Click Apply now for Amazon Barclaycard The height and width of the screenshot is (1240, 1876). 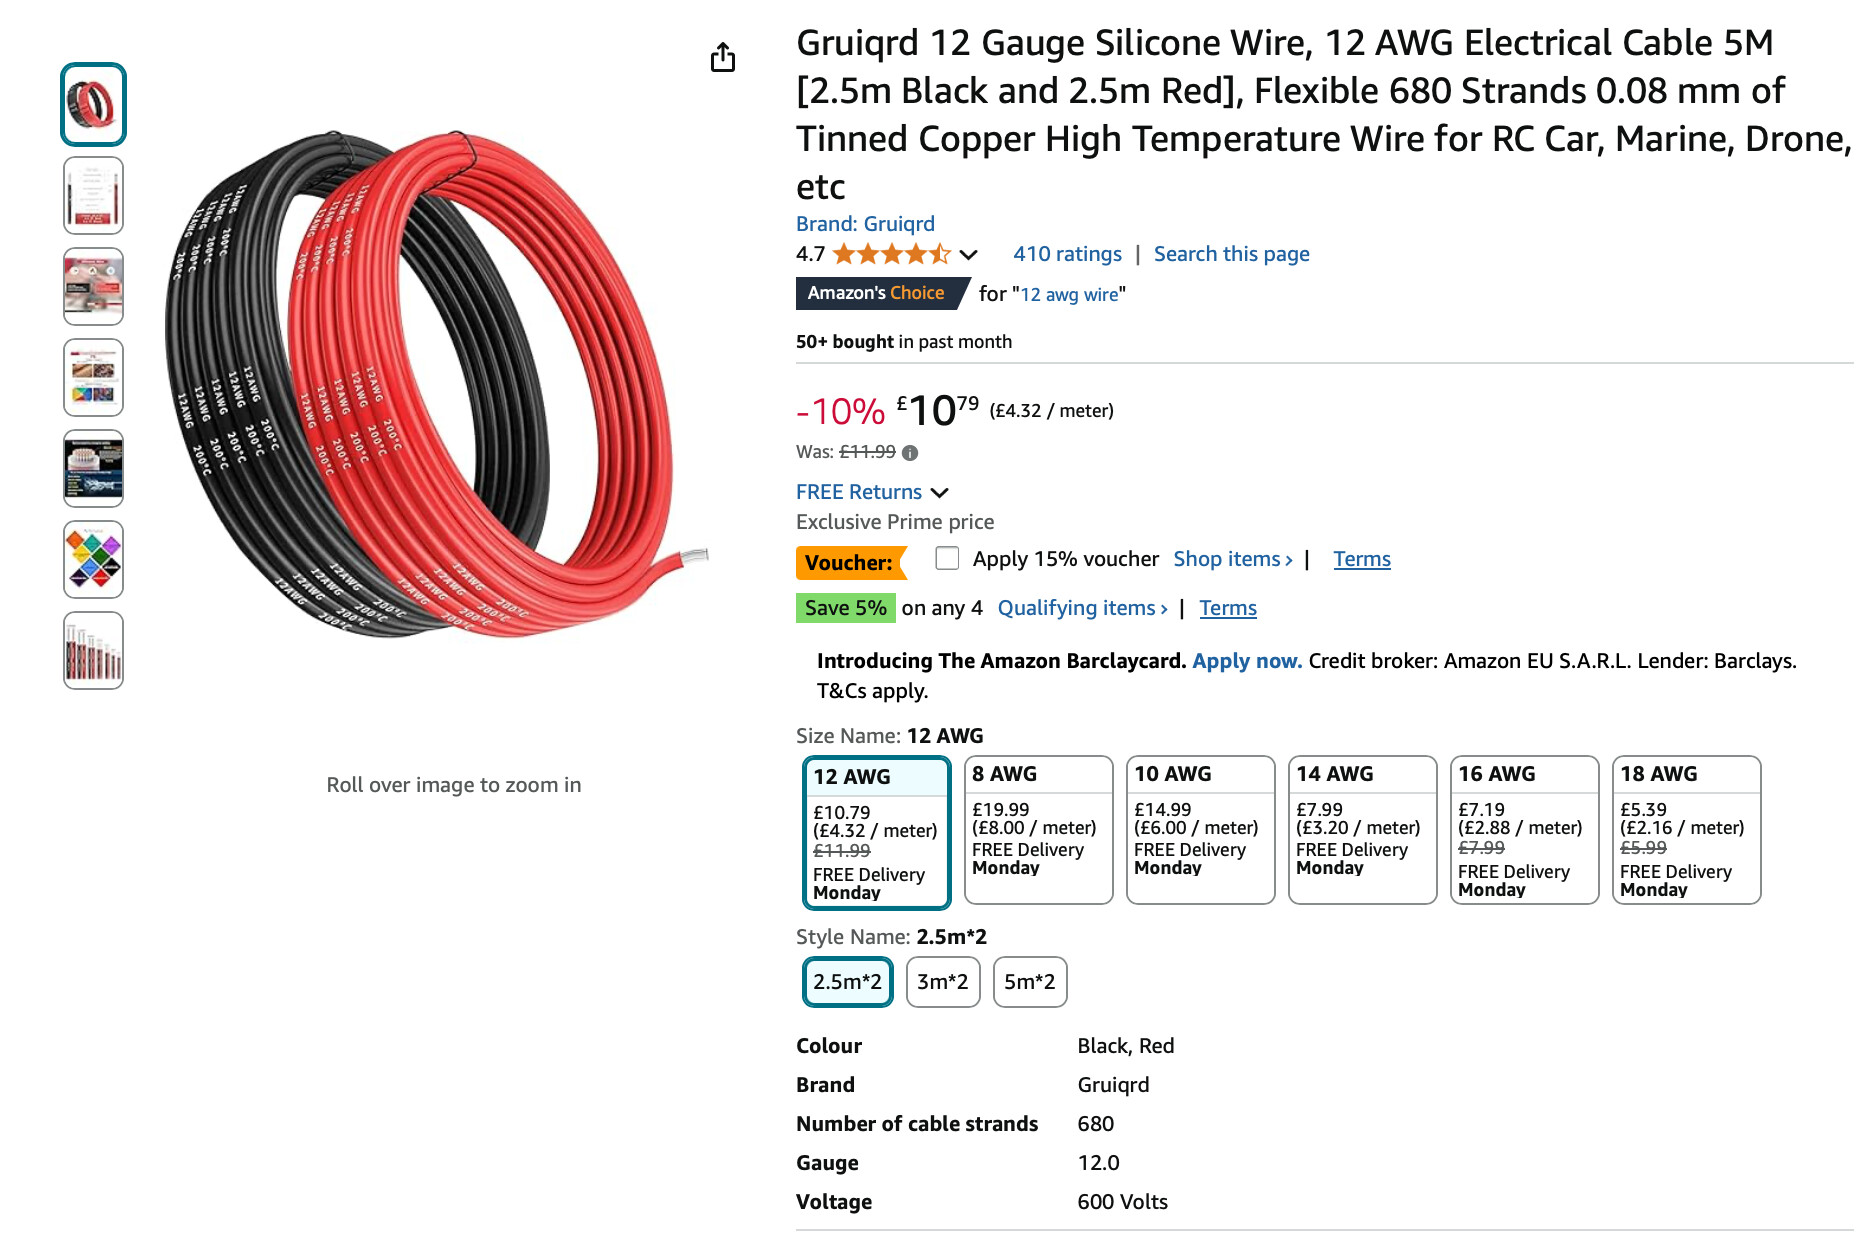pos(1246,661)
